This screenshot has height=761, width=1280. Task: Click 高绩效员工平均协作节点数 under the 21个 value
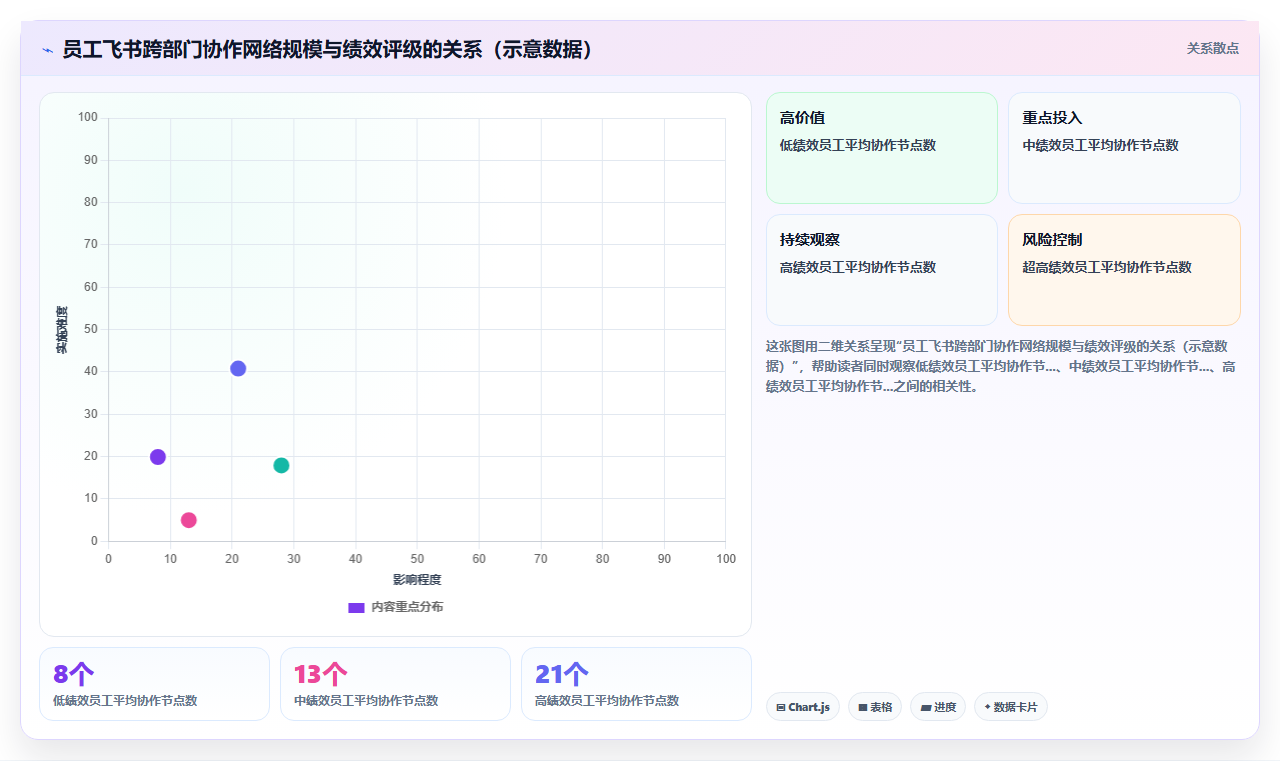[x=607, y=700]
